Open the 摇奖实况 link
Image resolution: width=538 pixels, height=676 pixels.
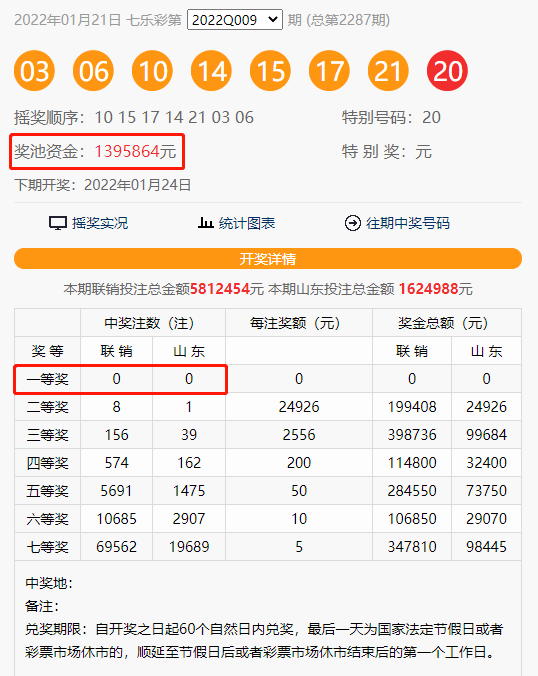(x=100, y=223)
